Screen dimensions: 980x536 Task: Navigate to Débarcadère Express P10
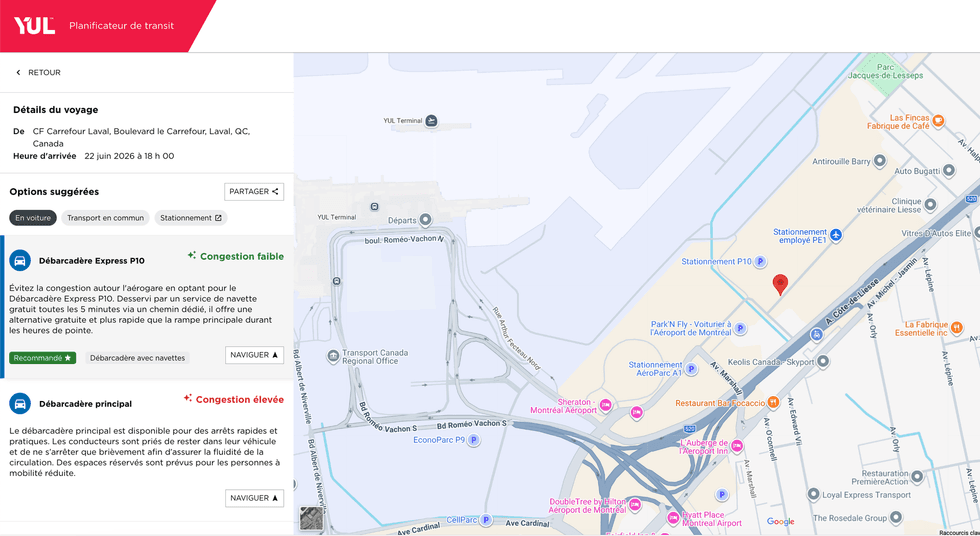coord(254,355)
